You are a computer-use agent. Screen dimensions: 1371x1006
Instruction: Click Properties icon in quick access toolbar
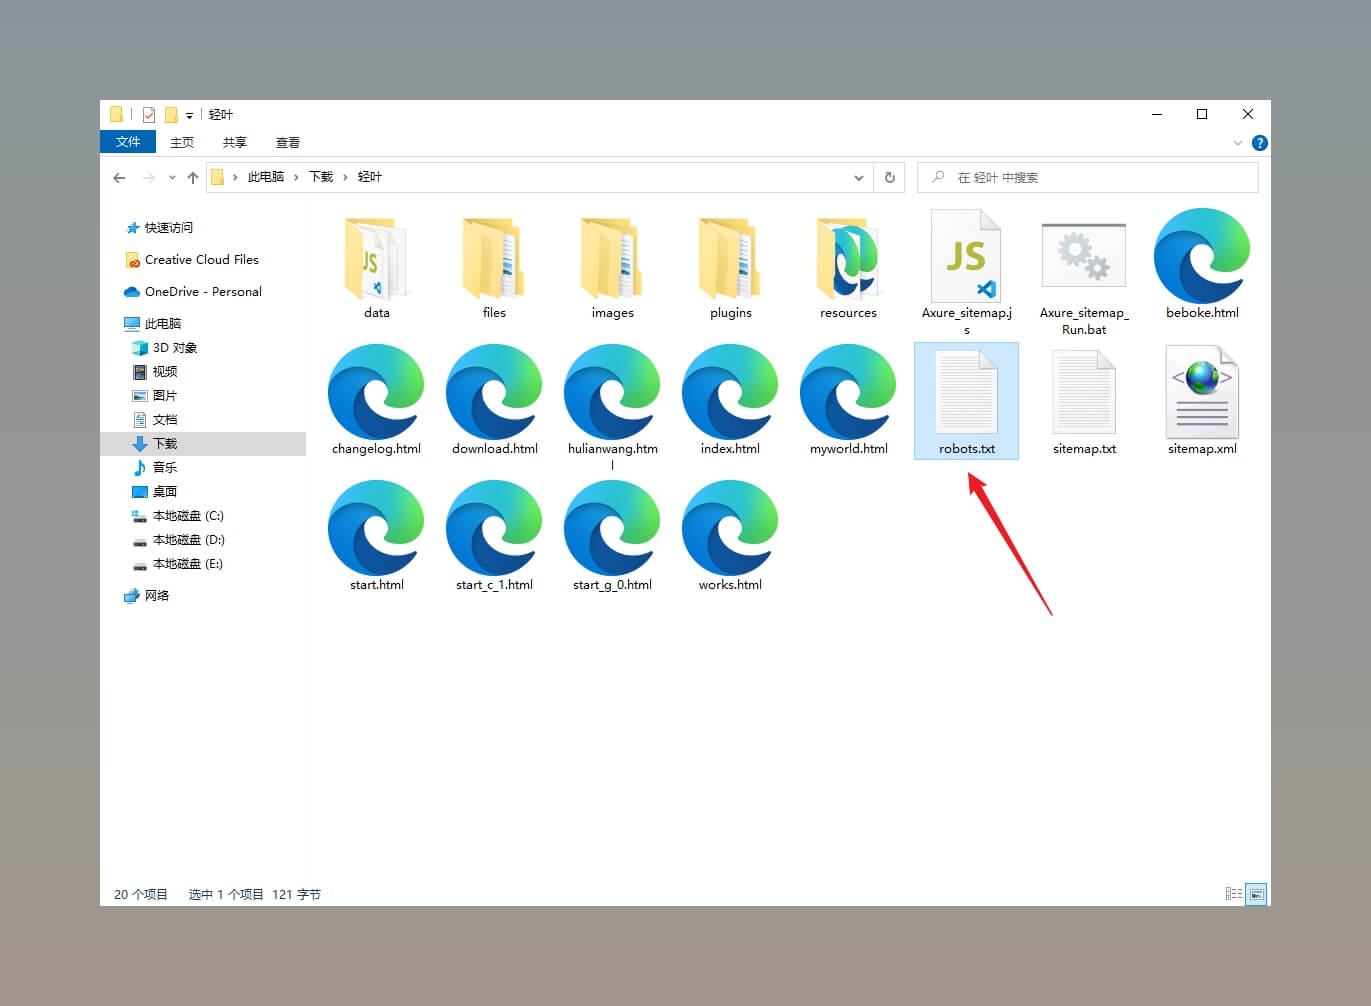[149, 114]
